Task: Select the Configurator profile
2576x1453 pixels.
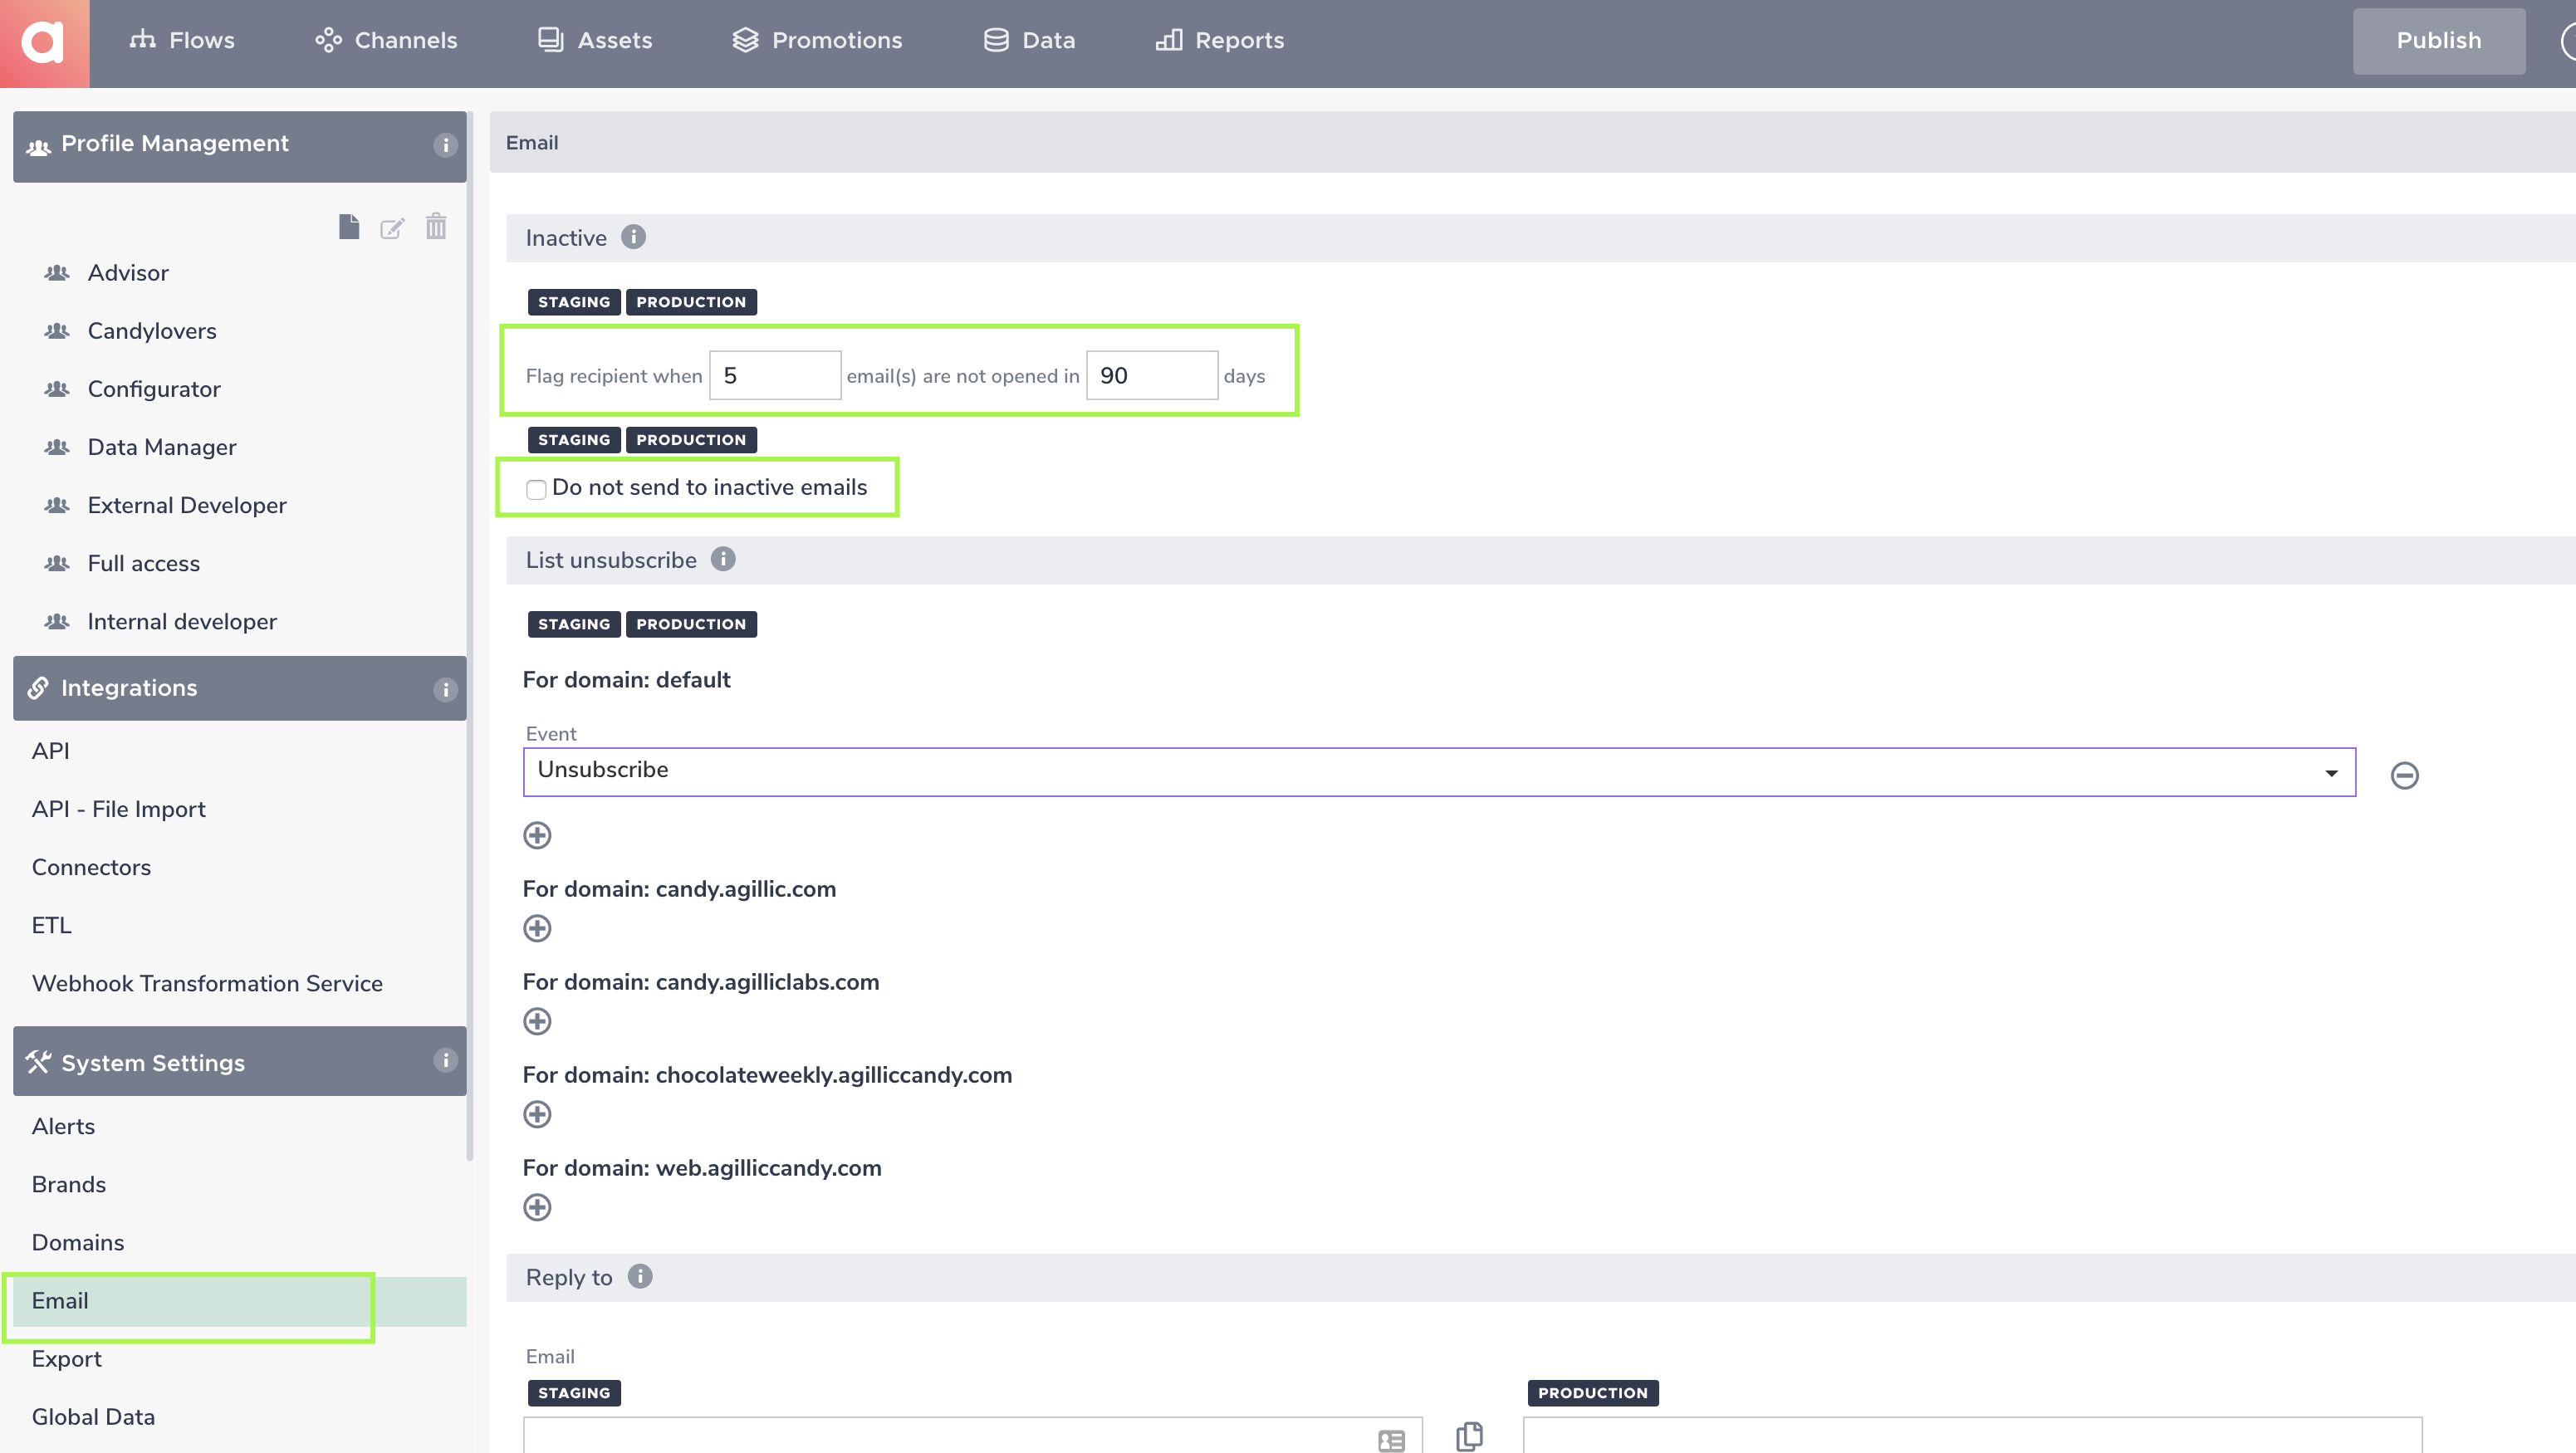Action: click(154, 389)
